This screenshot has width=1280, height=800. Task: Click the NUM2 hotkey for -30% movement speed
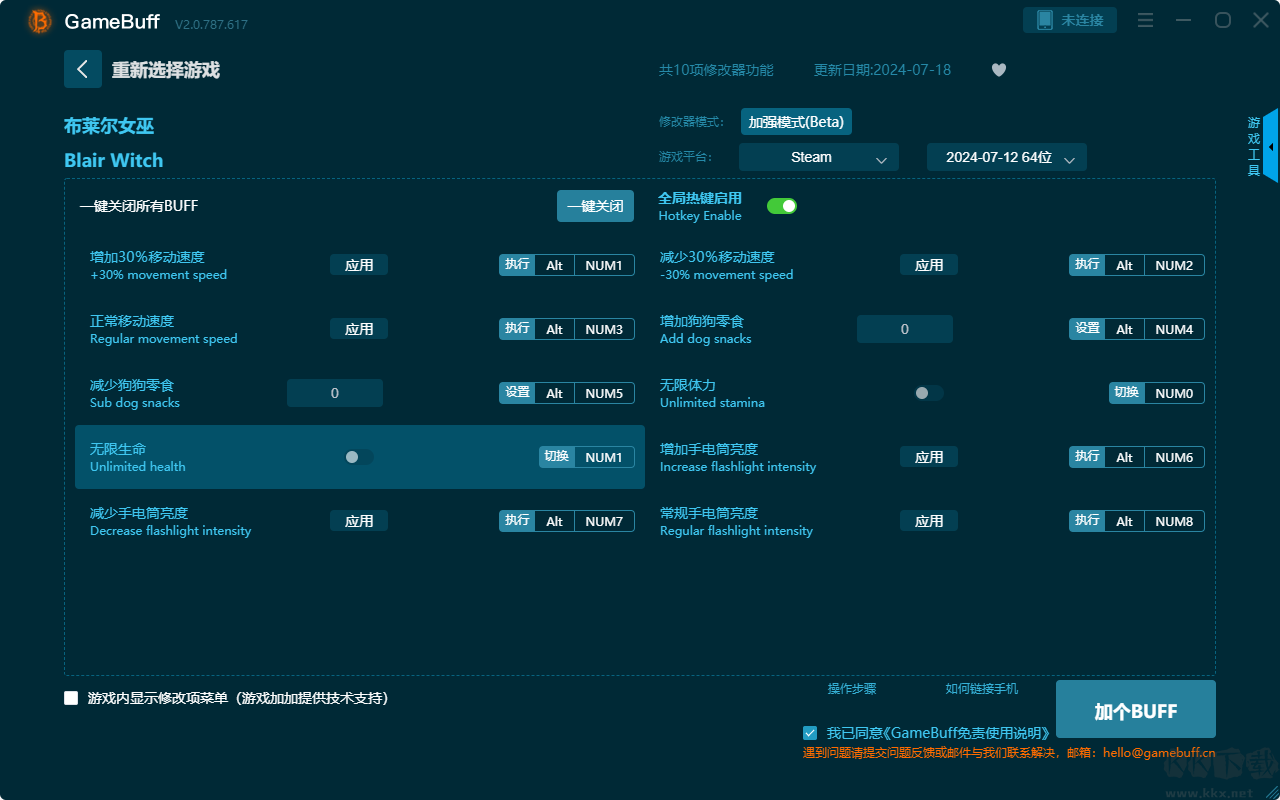point(1174,265)
